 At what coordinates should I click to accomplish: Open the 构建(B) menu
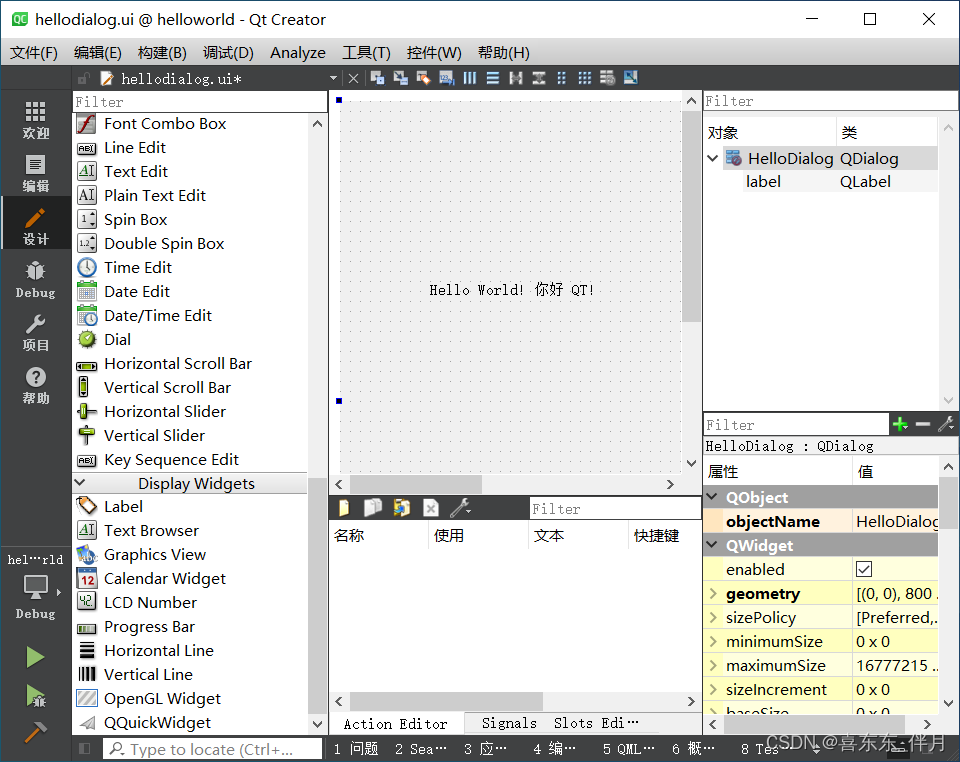162,53
